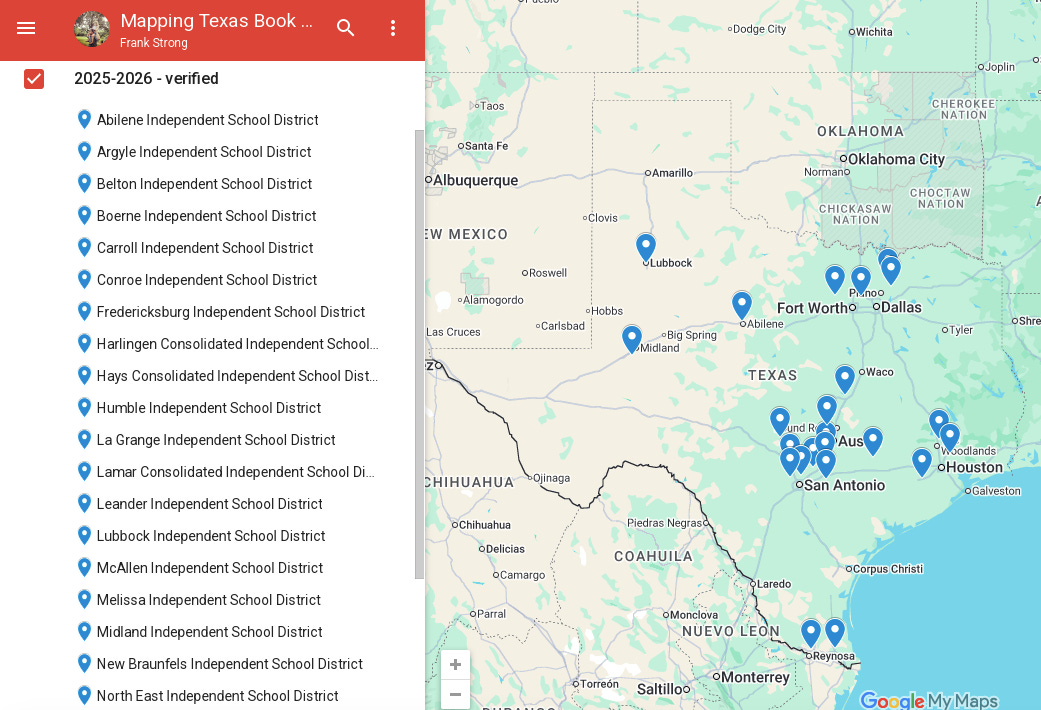Click pin icon beside Fredericksburg Independent School District
The width and height of the screenshot is (1041, 710).
click(84, 311)
